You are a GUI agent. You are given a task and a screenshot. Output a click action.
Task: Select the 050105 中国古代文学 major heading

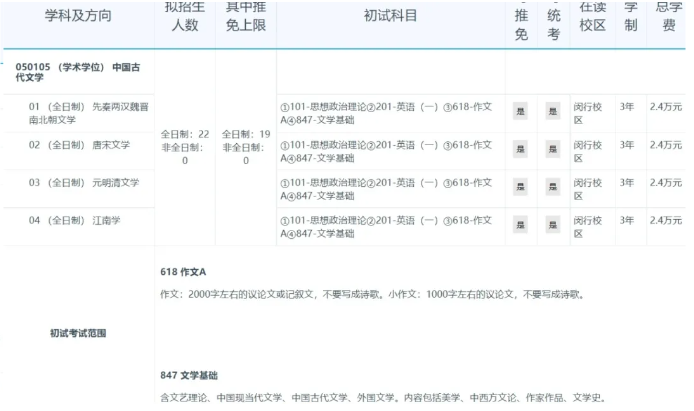(x=75, y=71)
